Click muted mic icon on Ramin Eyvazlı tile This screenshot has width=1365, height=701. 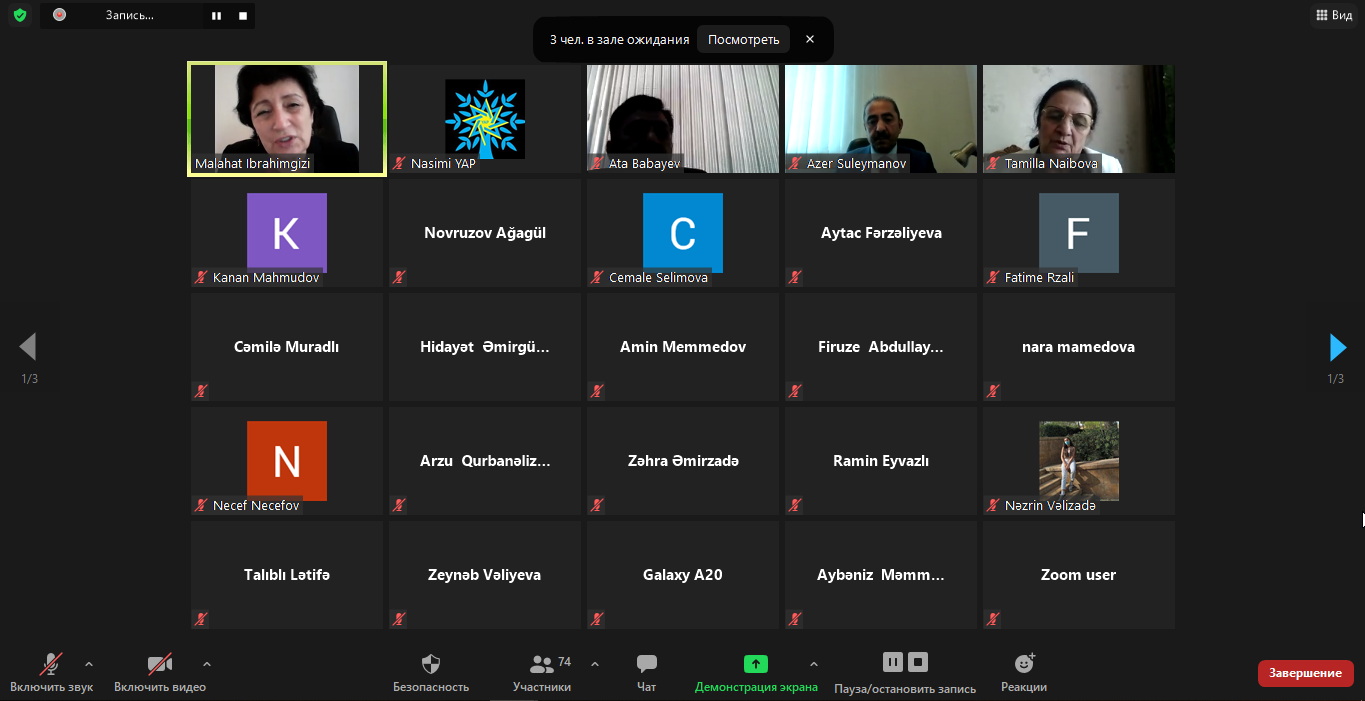point(796,505)
